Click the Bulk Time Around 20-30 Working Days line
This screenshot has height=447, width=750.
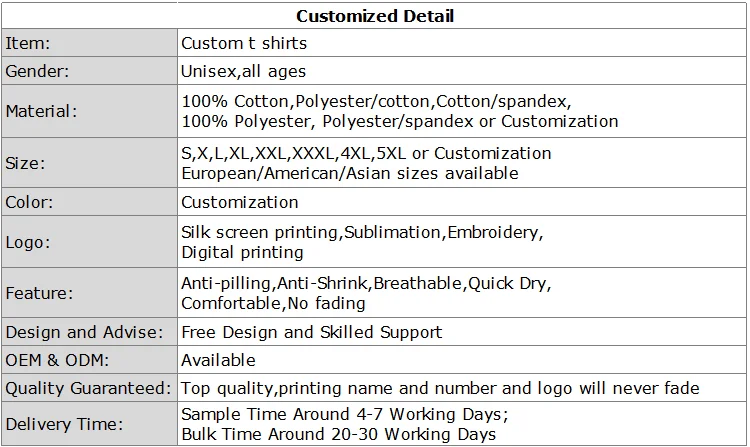[x=339, y=434]
